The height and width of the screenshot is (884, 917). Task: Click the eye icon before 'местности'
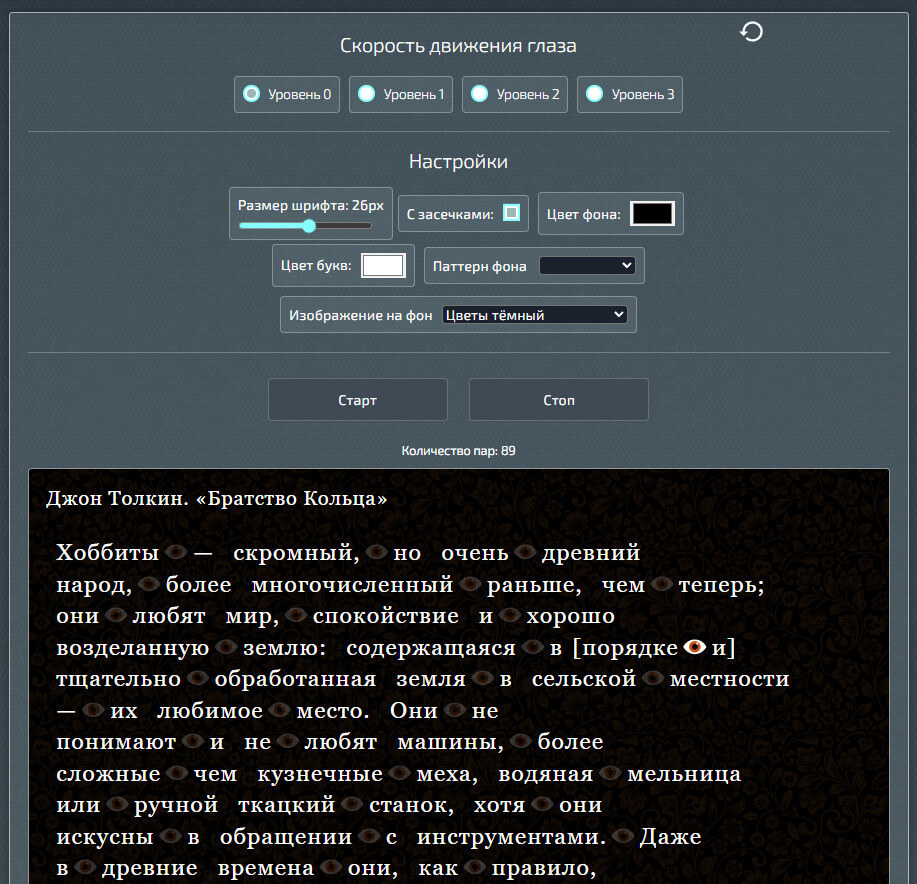(653, 678)
